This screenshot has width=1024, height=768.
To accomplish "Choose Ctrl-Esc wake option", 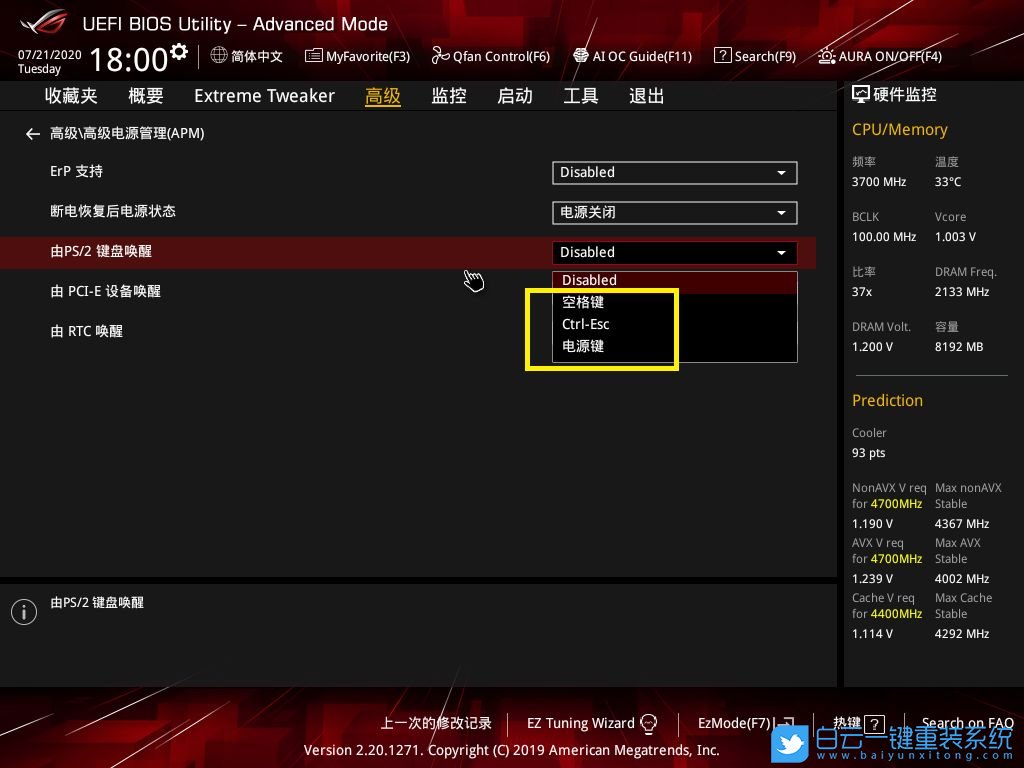I will pyautogui.click(x=586, y=324).
